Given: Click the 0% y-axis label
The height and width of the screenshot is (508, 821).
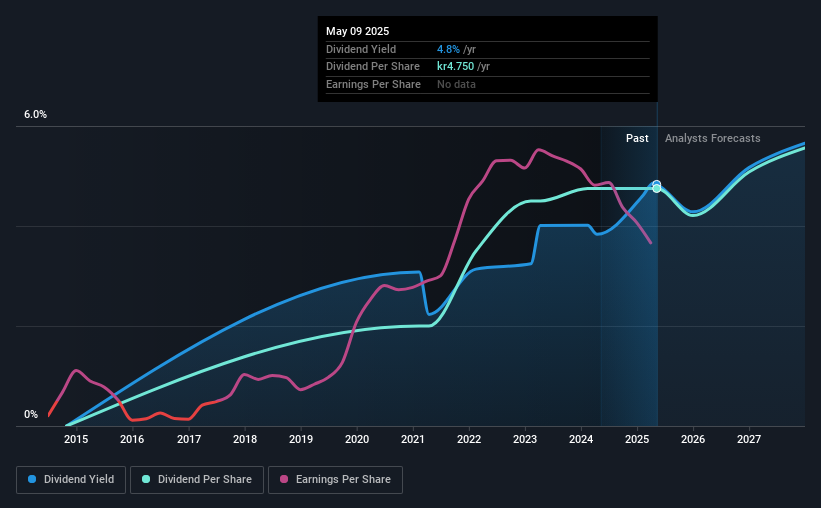Looking at the screenshot, I should (31, 415).
